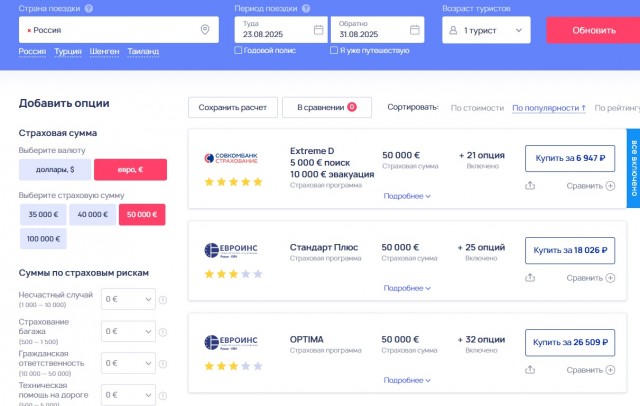Buy OPTIMA for 26 509 ₽
Screen dimensions: 640x406
click(x=570, y=343)
